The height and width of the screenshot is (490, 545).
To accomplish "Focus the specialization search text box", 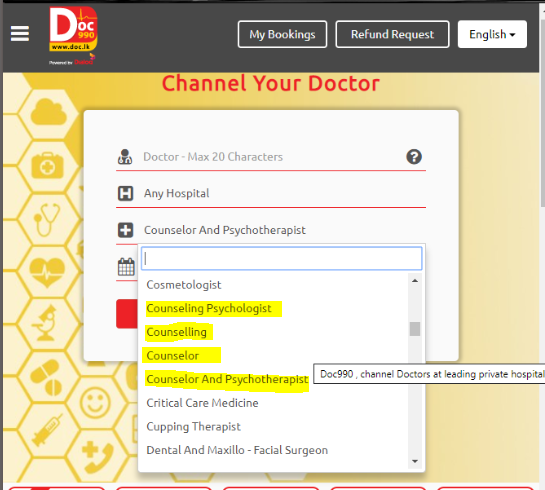I will click(282, 258).
